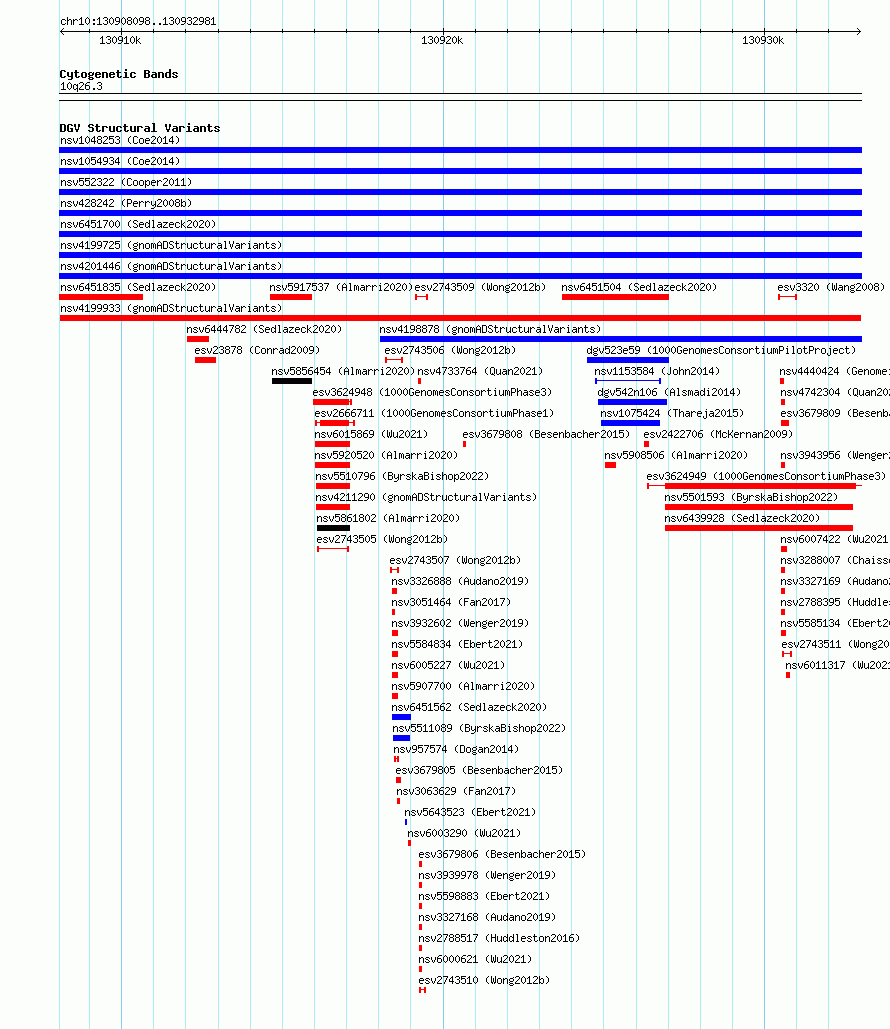The image size is (890, 1029).
Task: Open esv2743510 (Wong2012b) label
Action: tap(484, 980)
